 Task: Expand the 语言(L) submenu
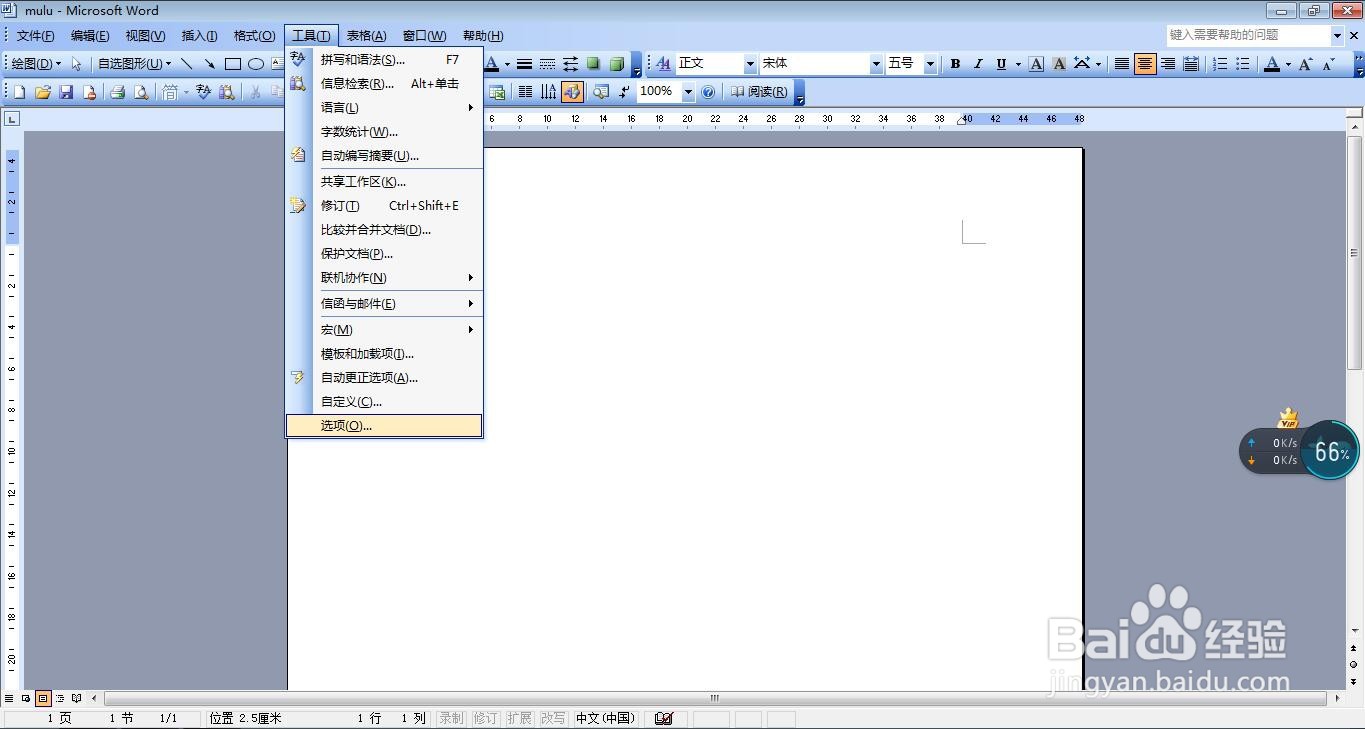click(x=384, y=107)
